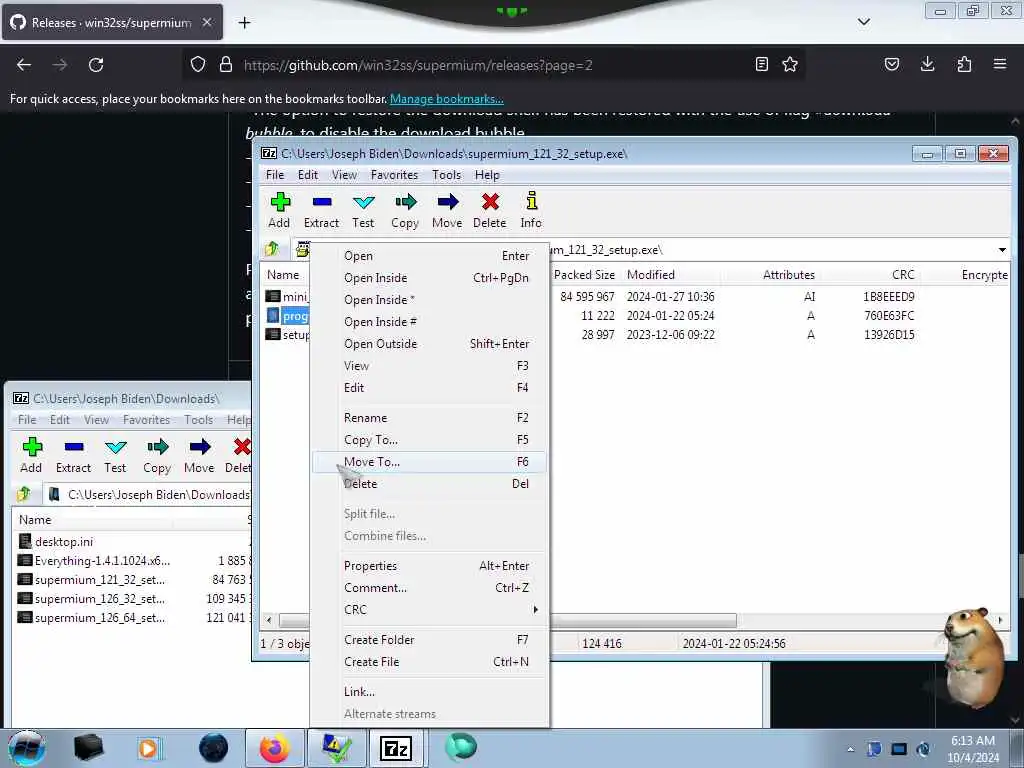Toggle reader view icon in address bar
The width and height of the screenshot is (1024, 768).
pos(761,64)
